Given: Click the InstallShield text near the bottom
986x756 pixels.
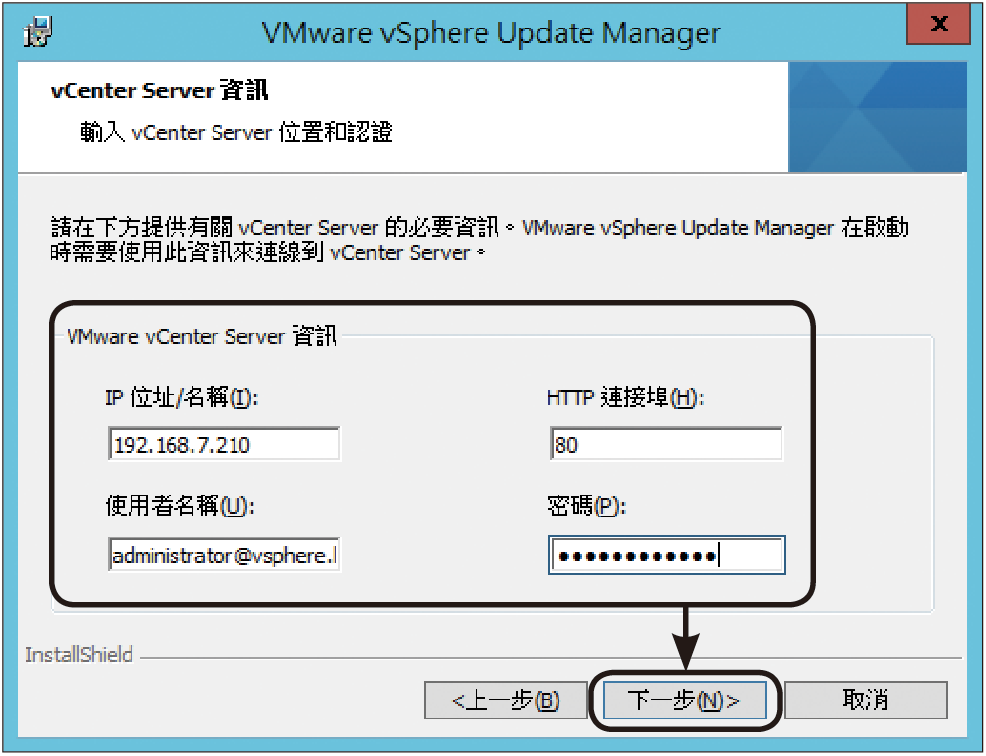Looking at the screenshot, I should pos(79,655).
